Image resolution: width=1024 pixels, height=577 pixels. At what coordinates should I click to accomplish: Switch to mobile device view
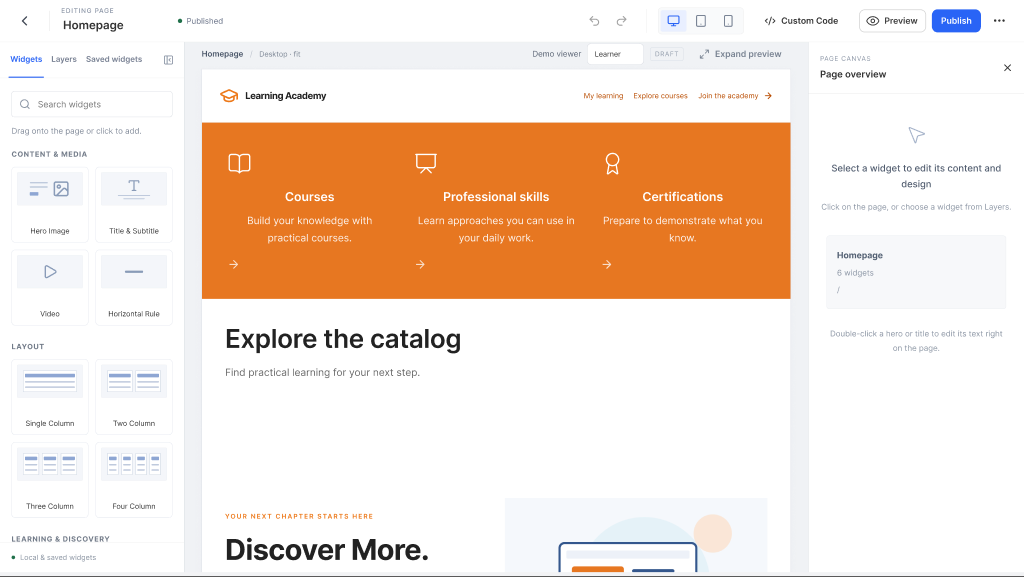pyautogui.click(x=728, y=21)
